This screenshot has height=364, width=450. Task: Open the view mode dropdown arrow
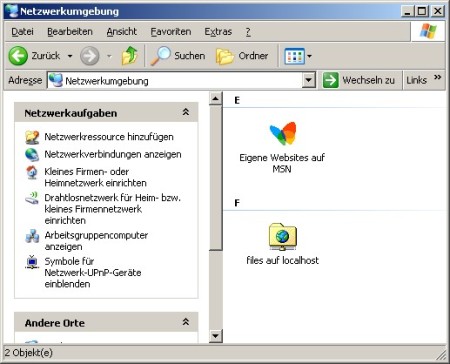[309, 56]
